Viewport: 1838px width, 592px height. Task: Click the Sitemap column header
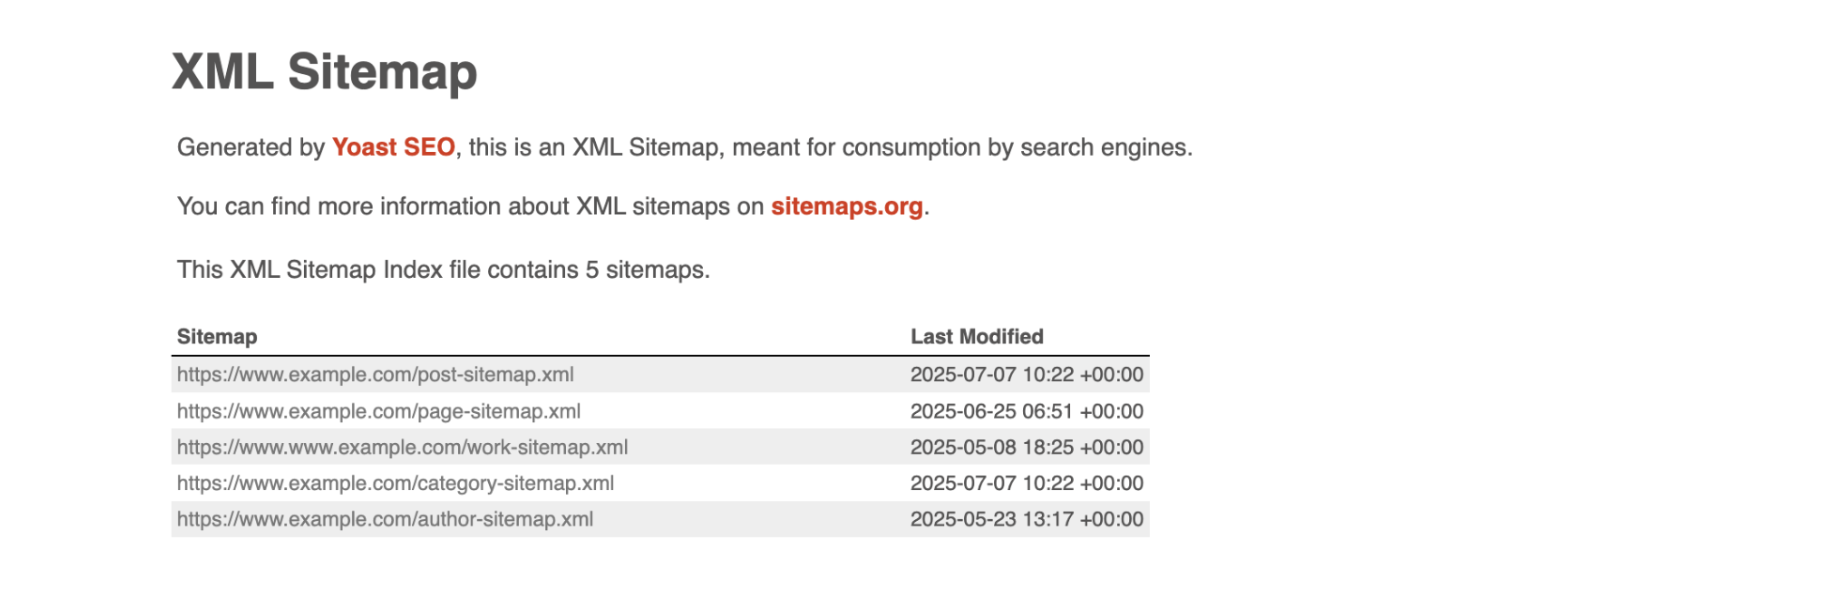pyautogui.click(x=217, y=337)
